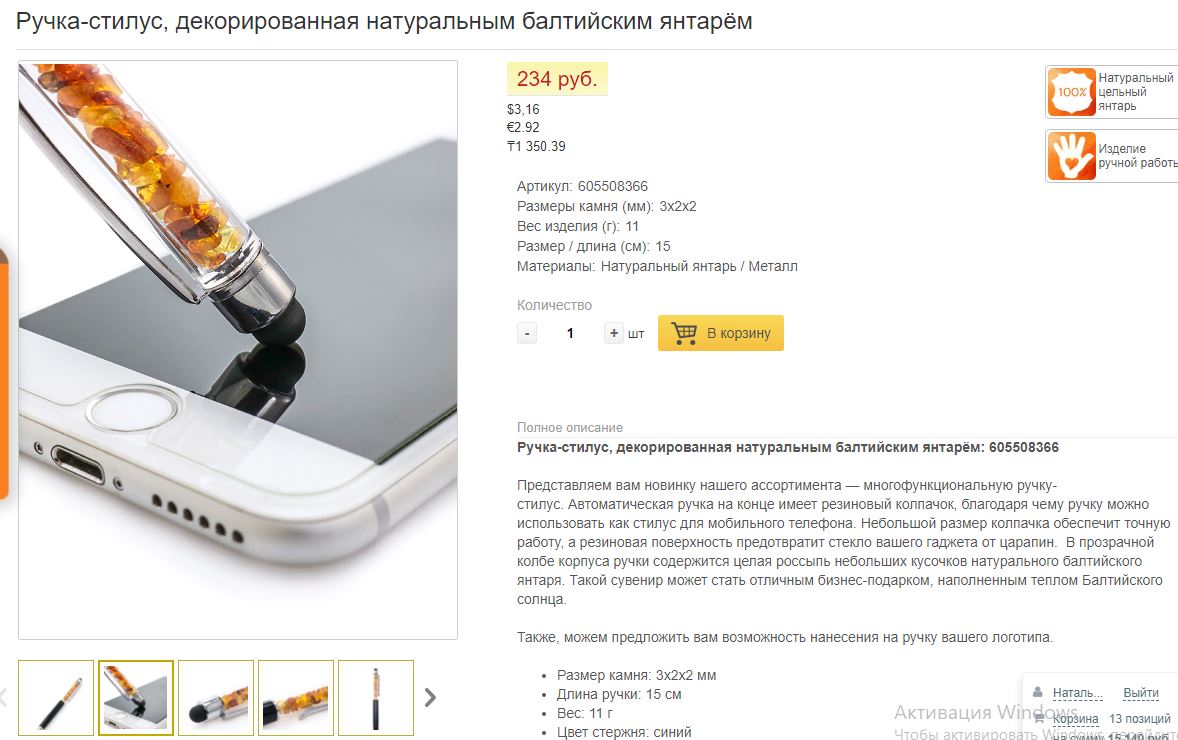
Task: Click the shopping cart icon on the yellow button
Action: (684, 333)
